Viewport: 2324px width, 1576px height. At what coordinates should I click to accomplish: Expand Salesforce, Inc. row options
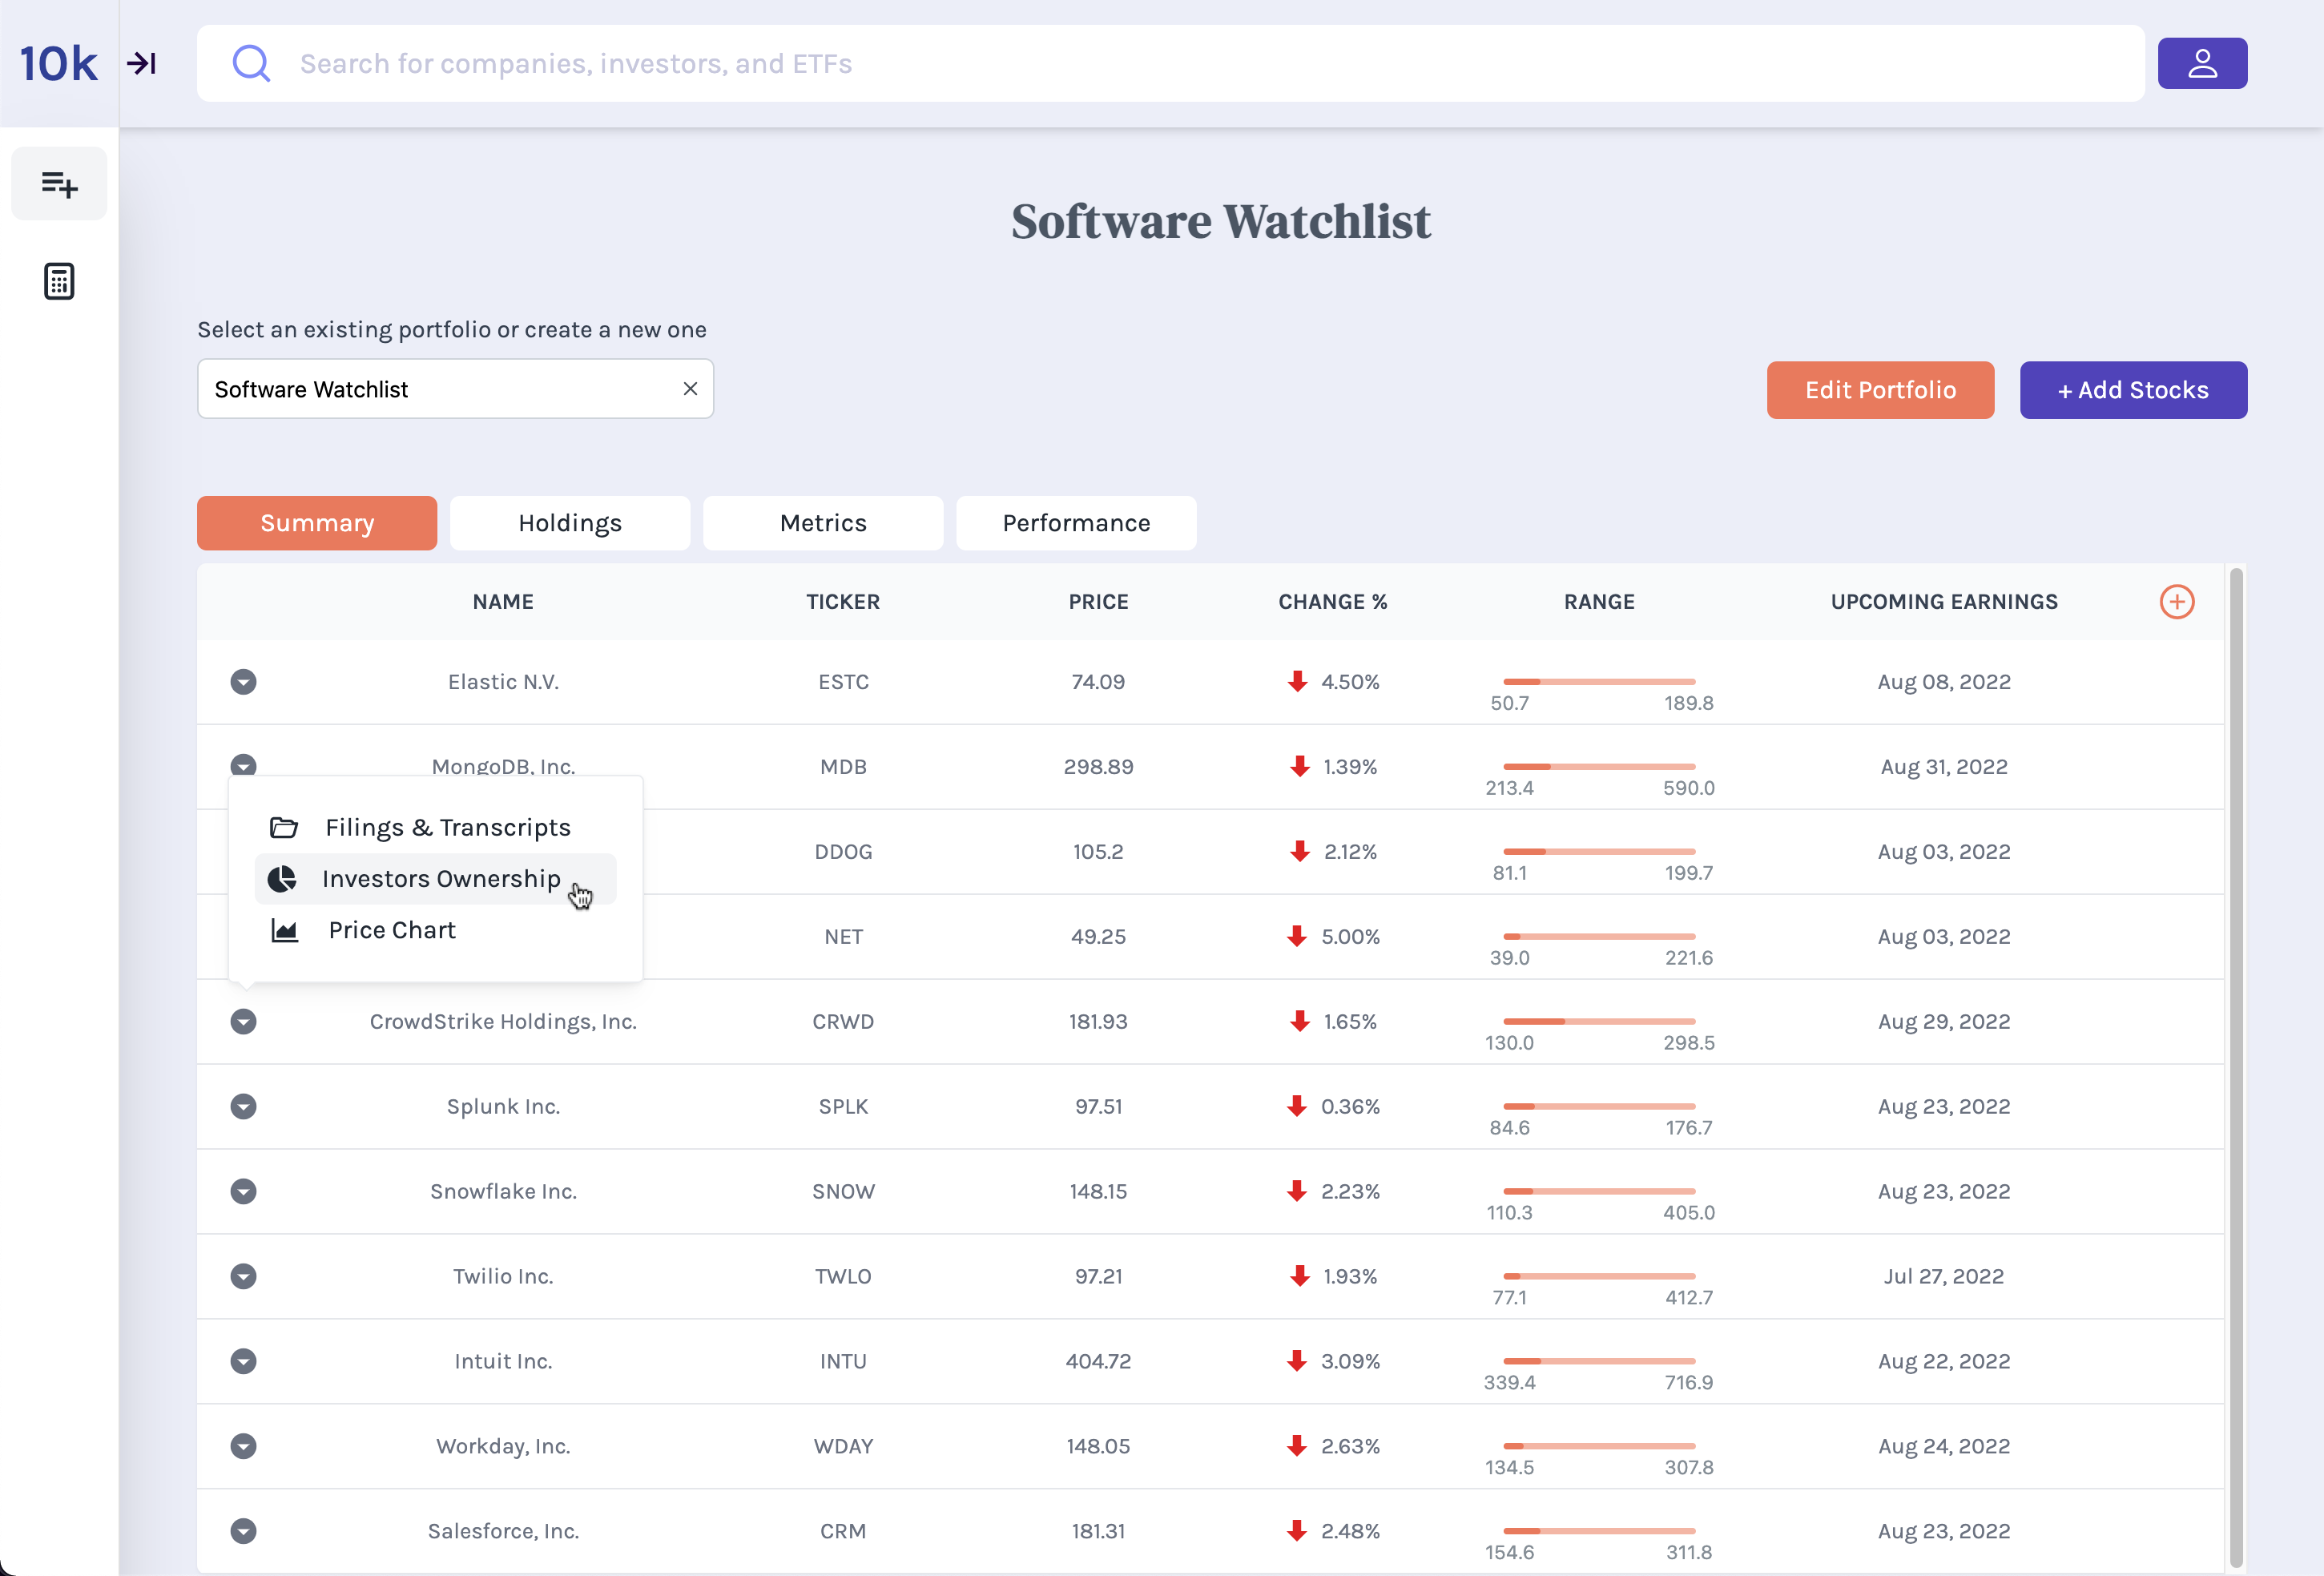[243, 1532]
